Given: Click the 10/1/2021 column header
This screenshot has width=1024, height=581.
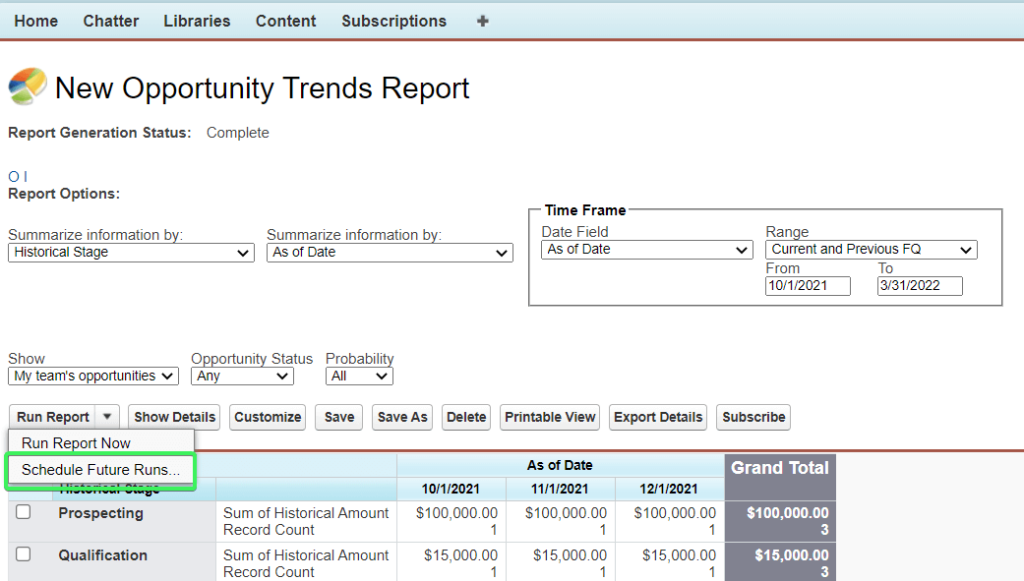Looking at the screenshot, I should coord(451,489).
